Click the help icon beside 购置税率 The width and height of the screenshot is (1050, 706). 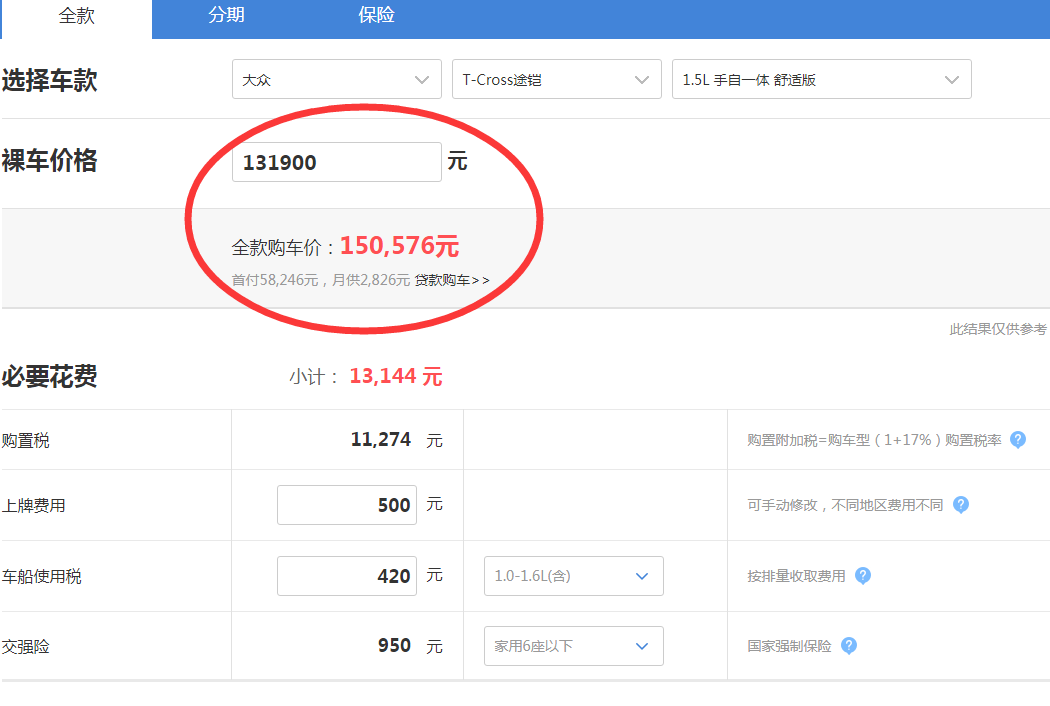[1018, 440]
